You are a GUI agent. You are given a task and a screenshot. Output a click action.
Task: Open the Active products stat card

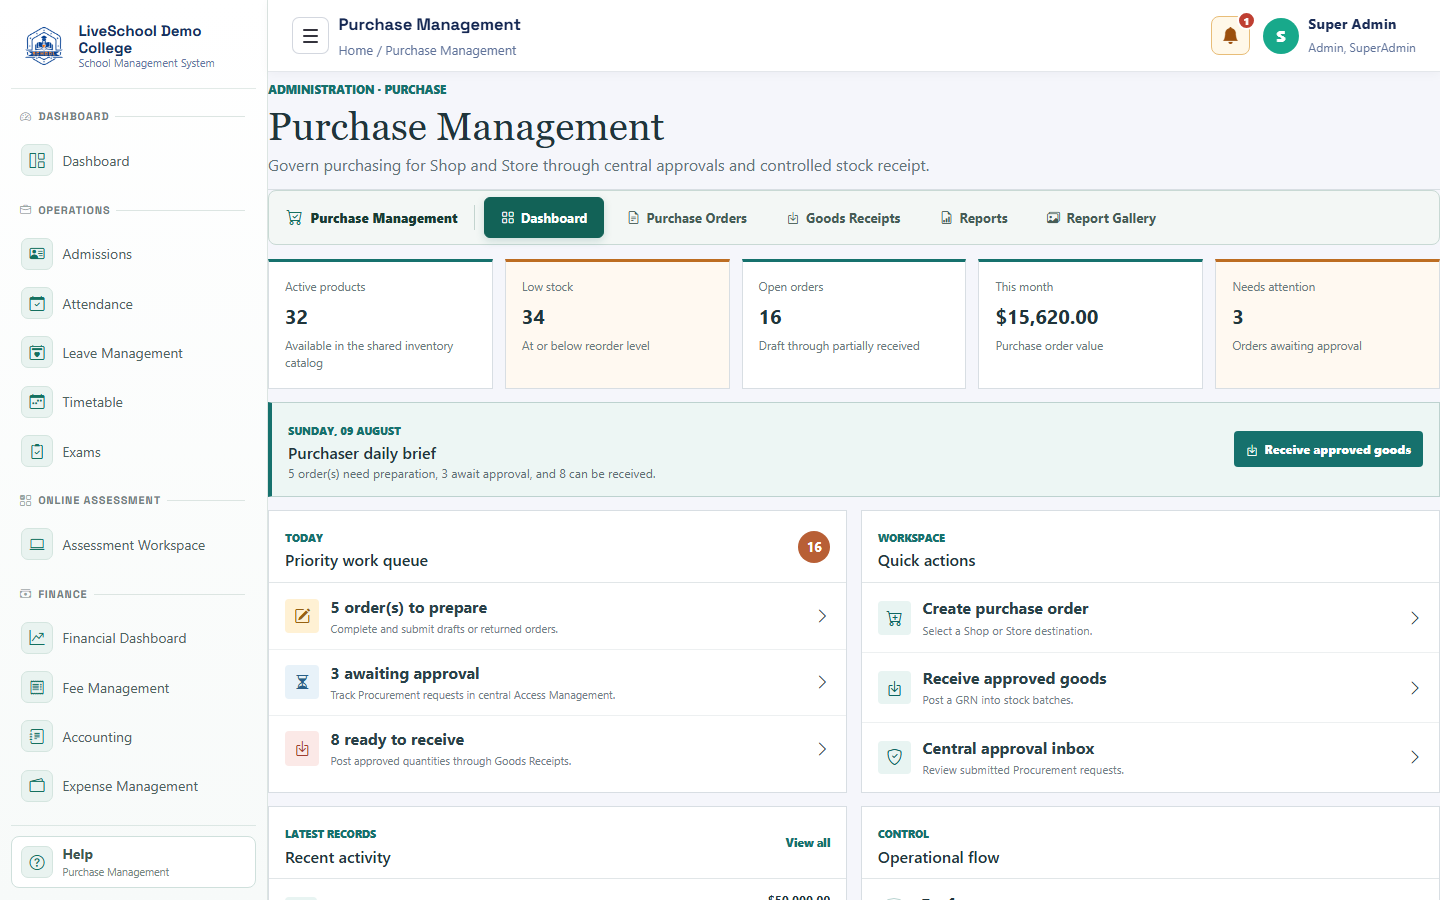click(380, 324)
